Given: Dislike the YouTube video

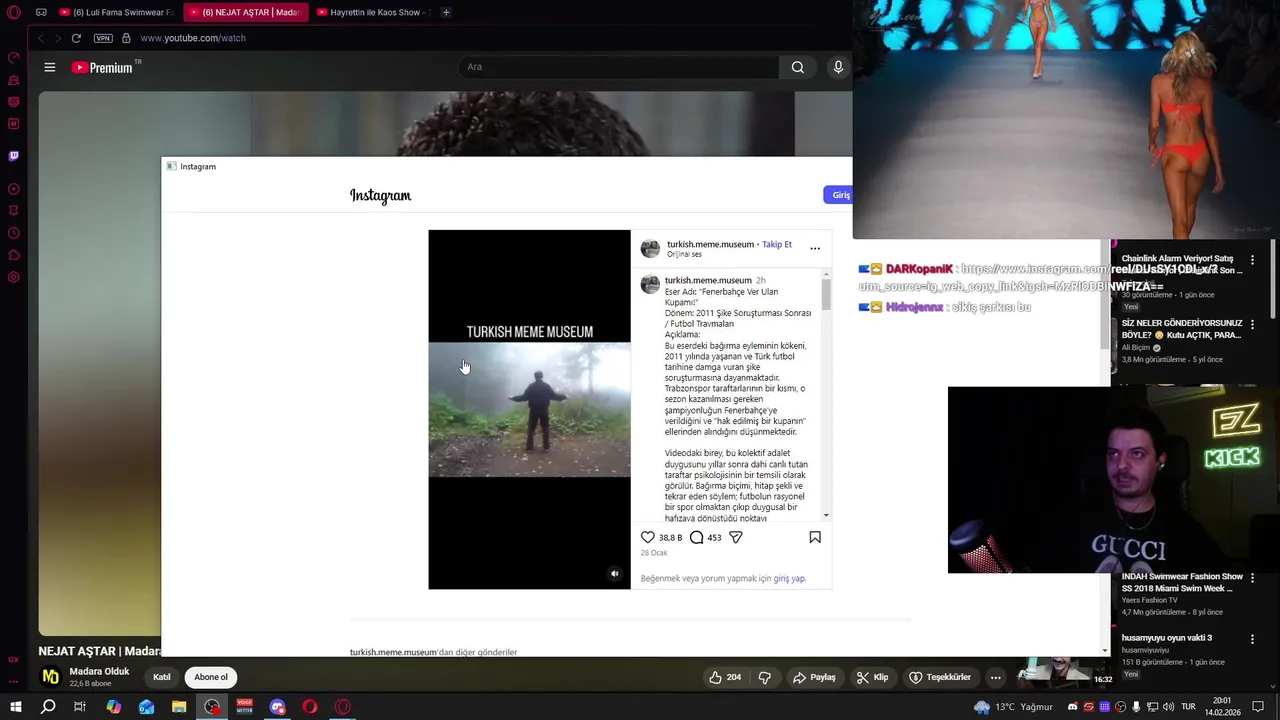Looking at the screenshot, I should coord(765,677).
